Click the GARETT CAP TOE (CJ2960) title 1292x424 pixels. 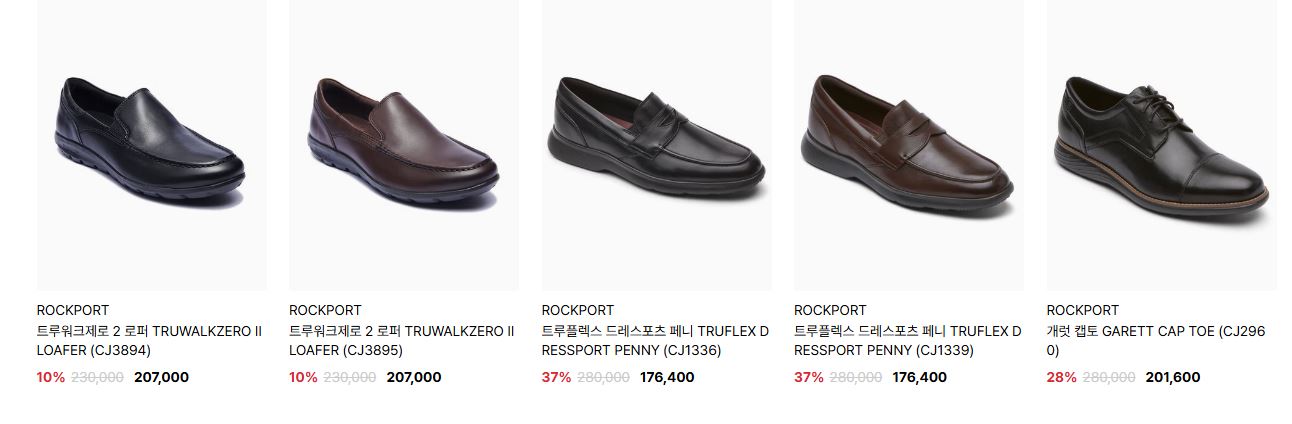pos(1156,341)
